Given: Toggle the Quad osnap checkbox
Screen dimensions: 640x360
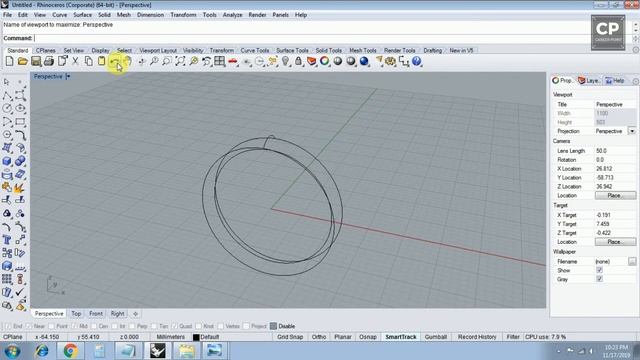Looking at the screenshot, I should [x=175, y=326].
